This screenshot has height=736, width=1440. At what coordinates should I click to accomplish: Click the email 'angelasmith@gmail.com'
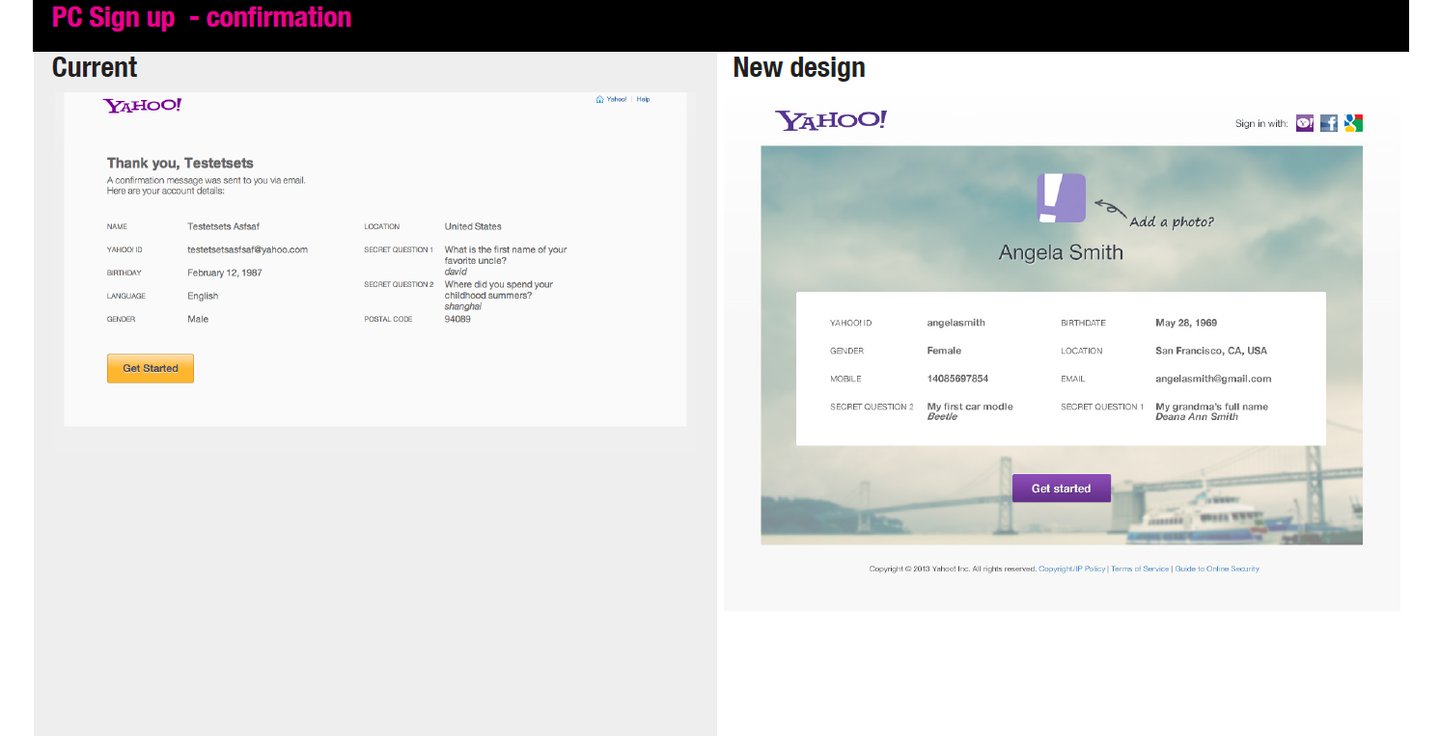coord(1214,379)
